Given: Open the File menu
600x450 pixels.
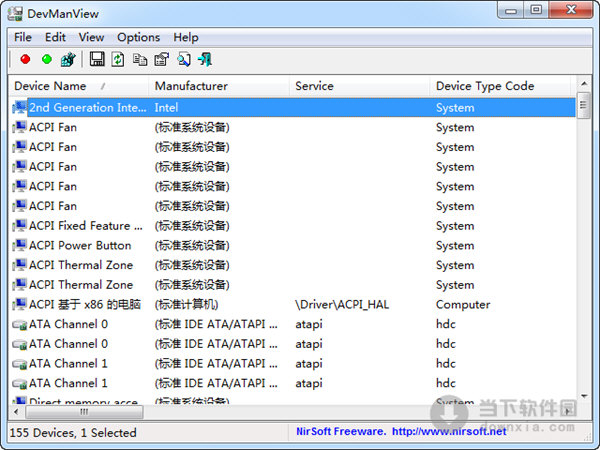Looking at the screenshot, I should (23, 38).
